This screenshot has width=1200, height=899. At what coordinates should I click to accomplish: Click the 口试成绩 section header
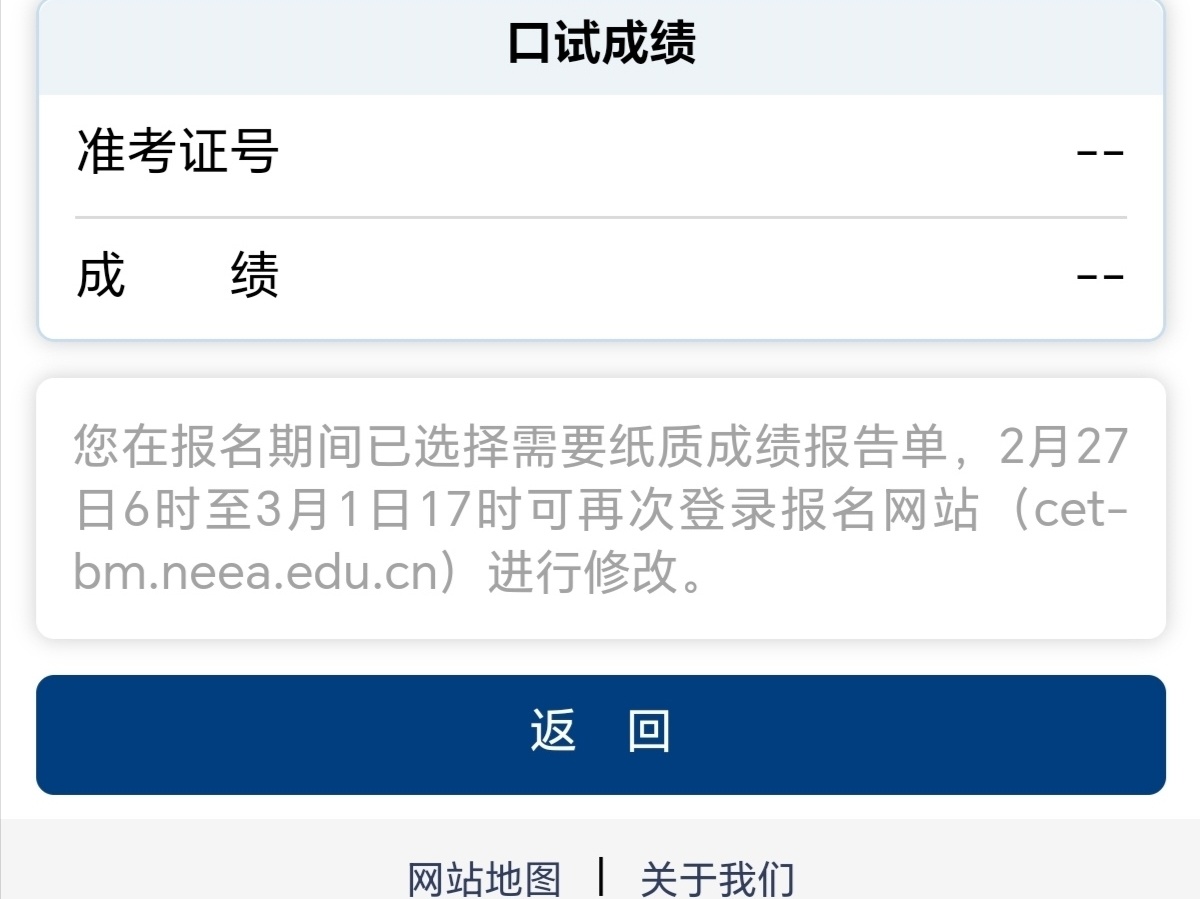click(x=601, y=45)
